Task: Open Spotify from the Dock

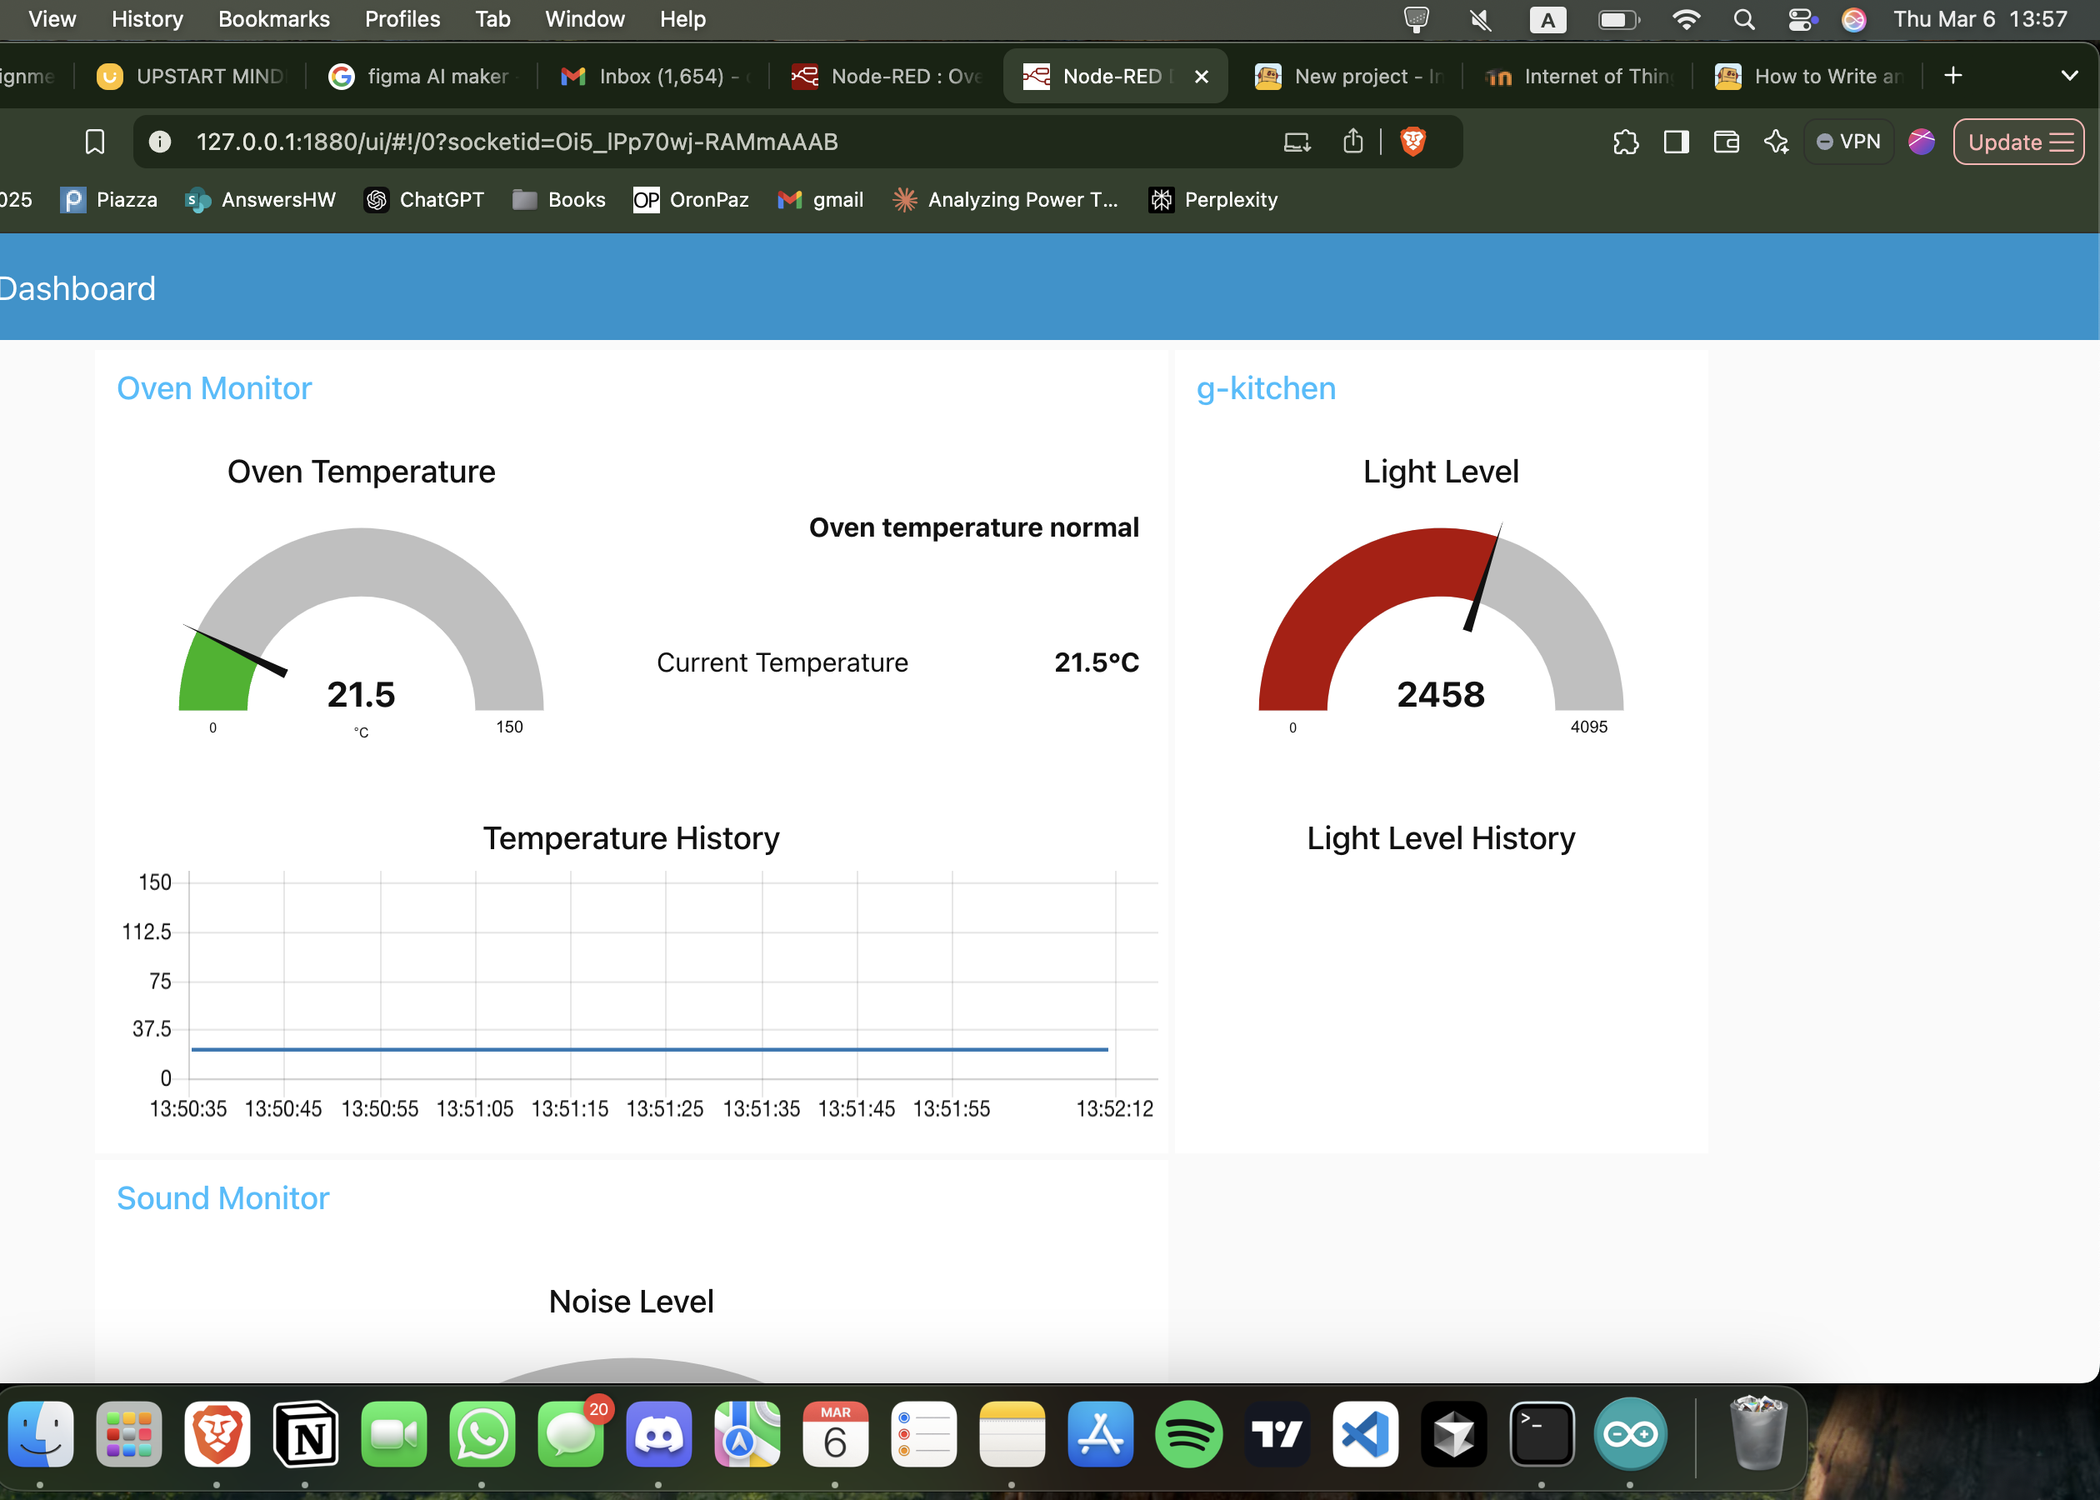Action: (x=1189, y=1435)
